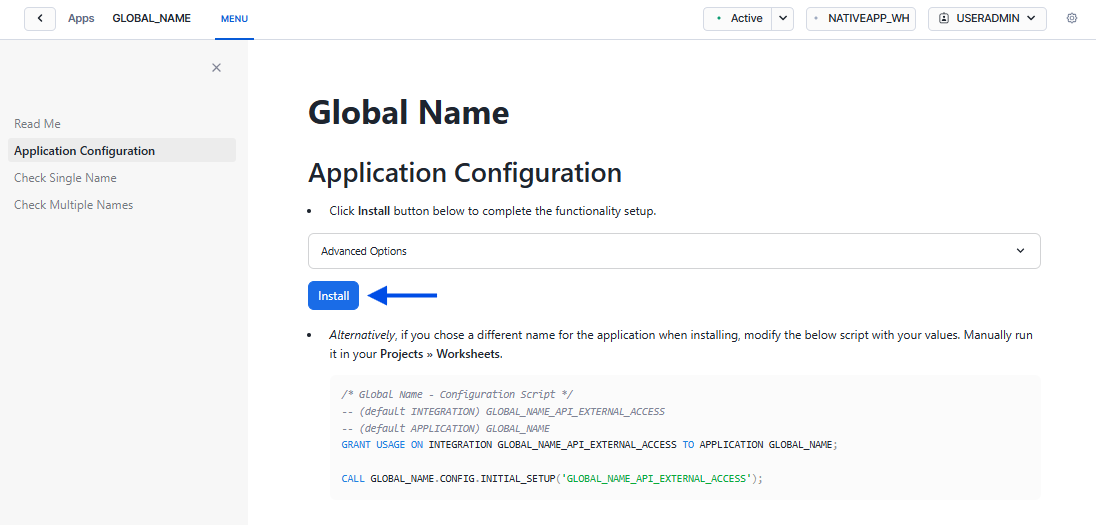This screenshot has height=525, width=1096.
Task: Click the Application Configuration heading
Action: coord(465,173)
